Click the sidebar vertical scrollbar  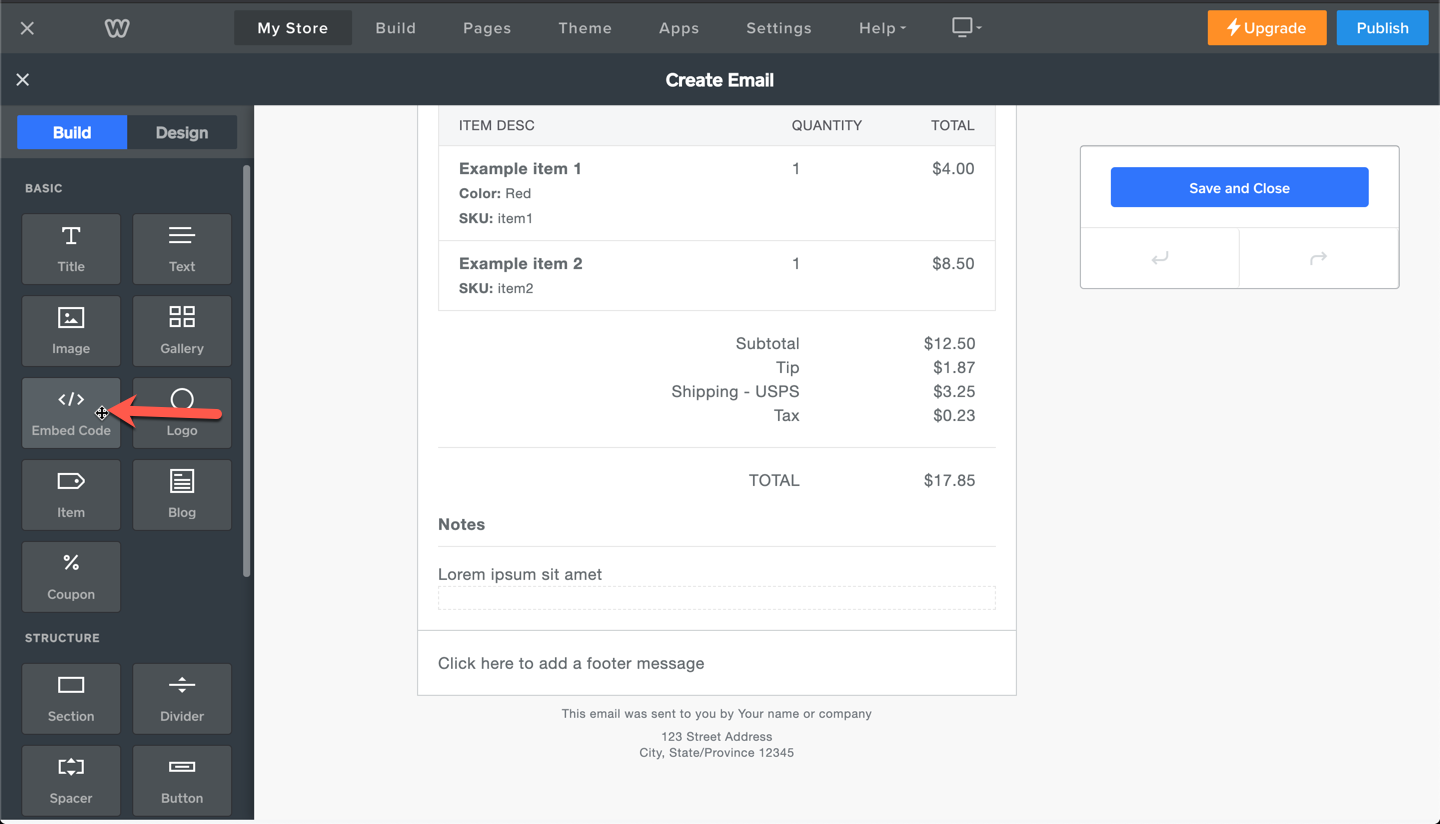246,370
